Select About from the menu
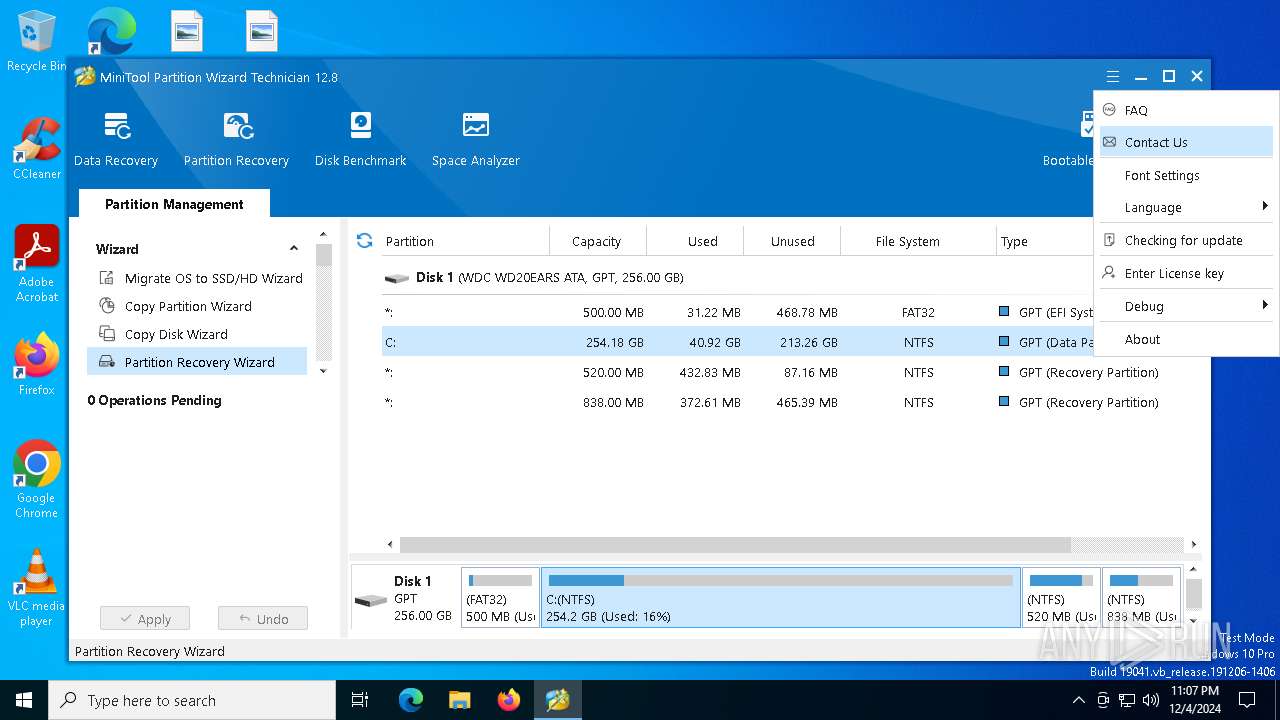This screenshot has height=720, width=1280. [x=1186, y=339]
